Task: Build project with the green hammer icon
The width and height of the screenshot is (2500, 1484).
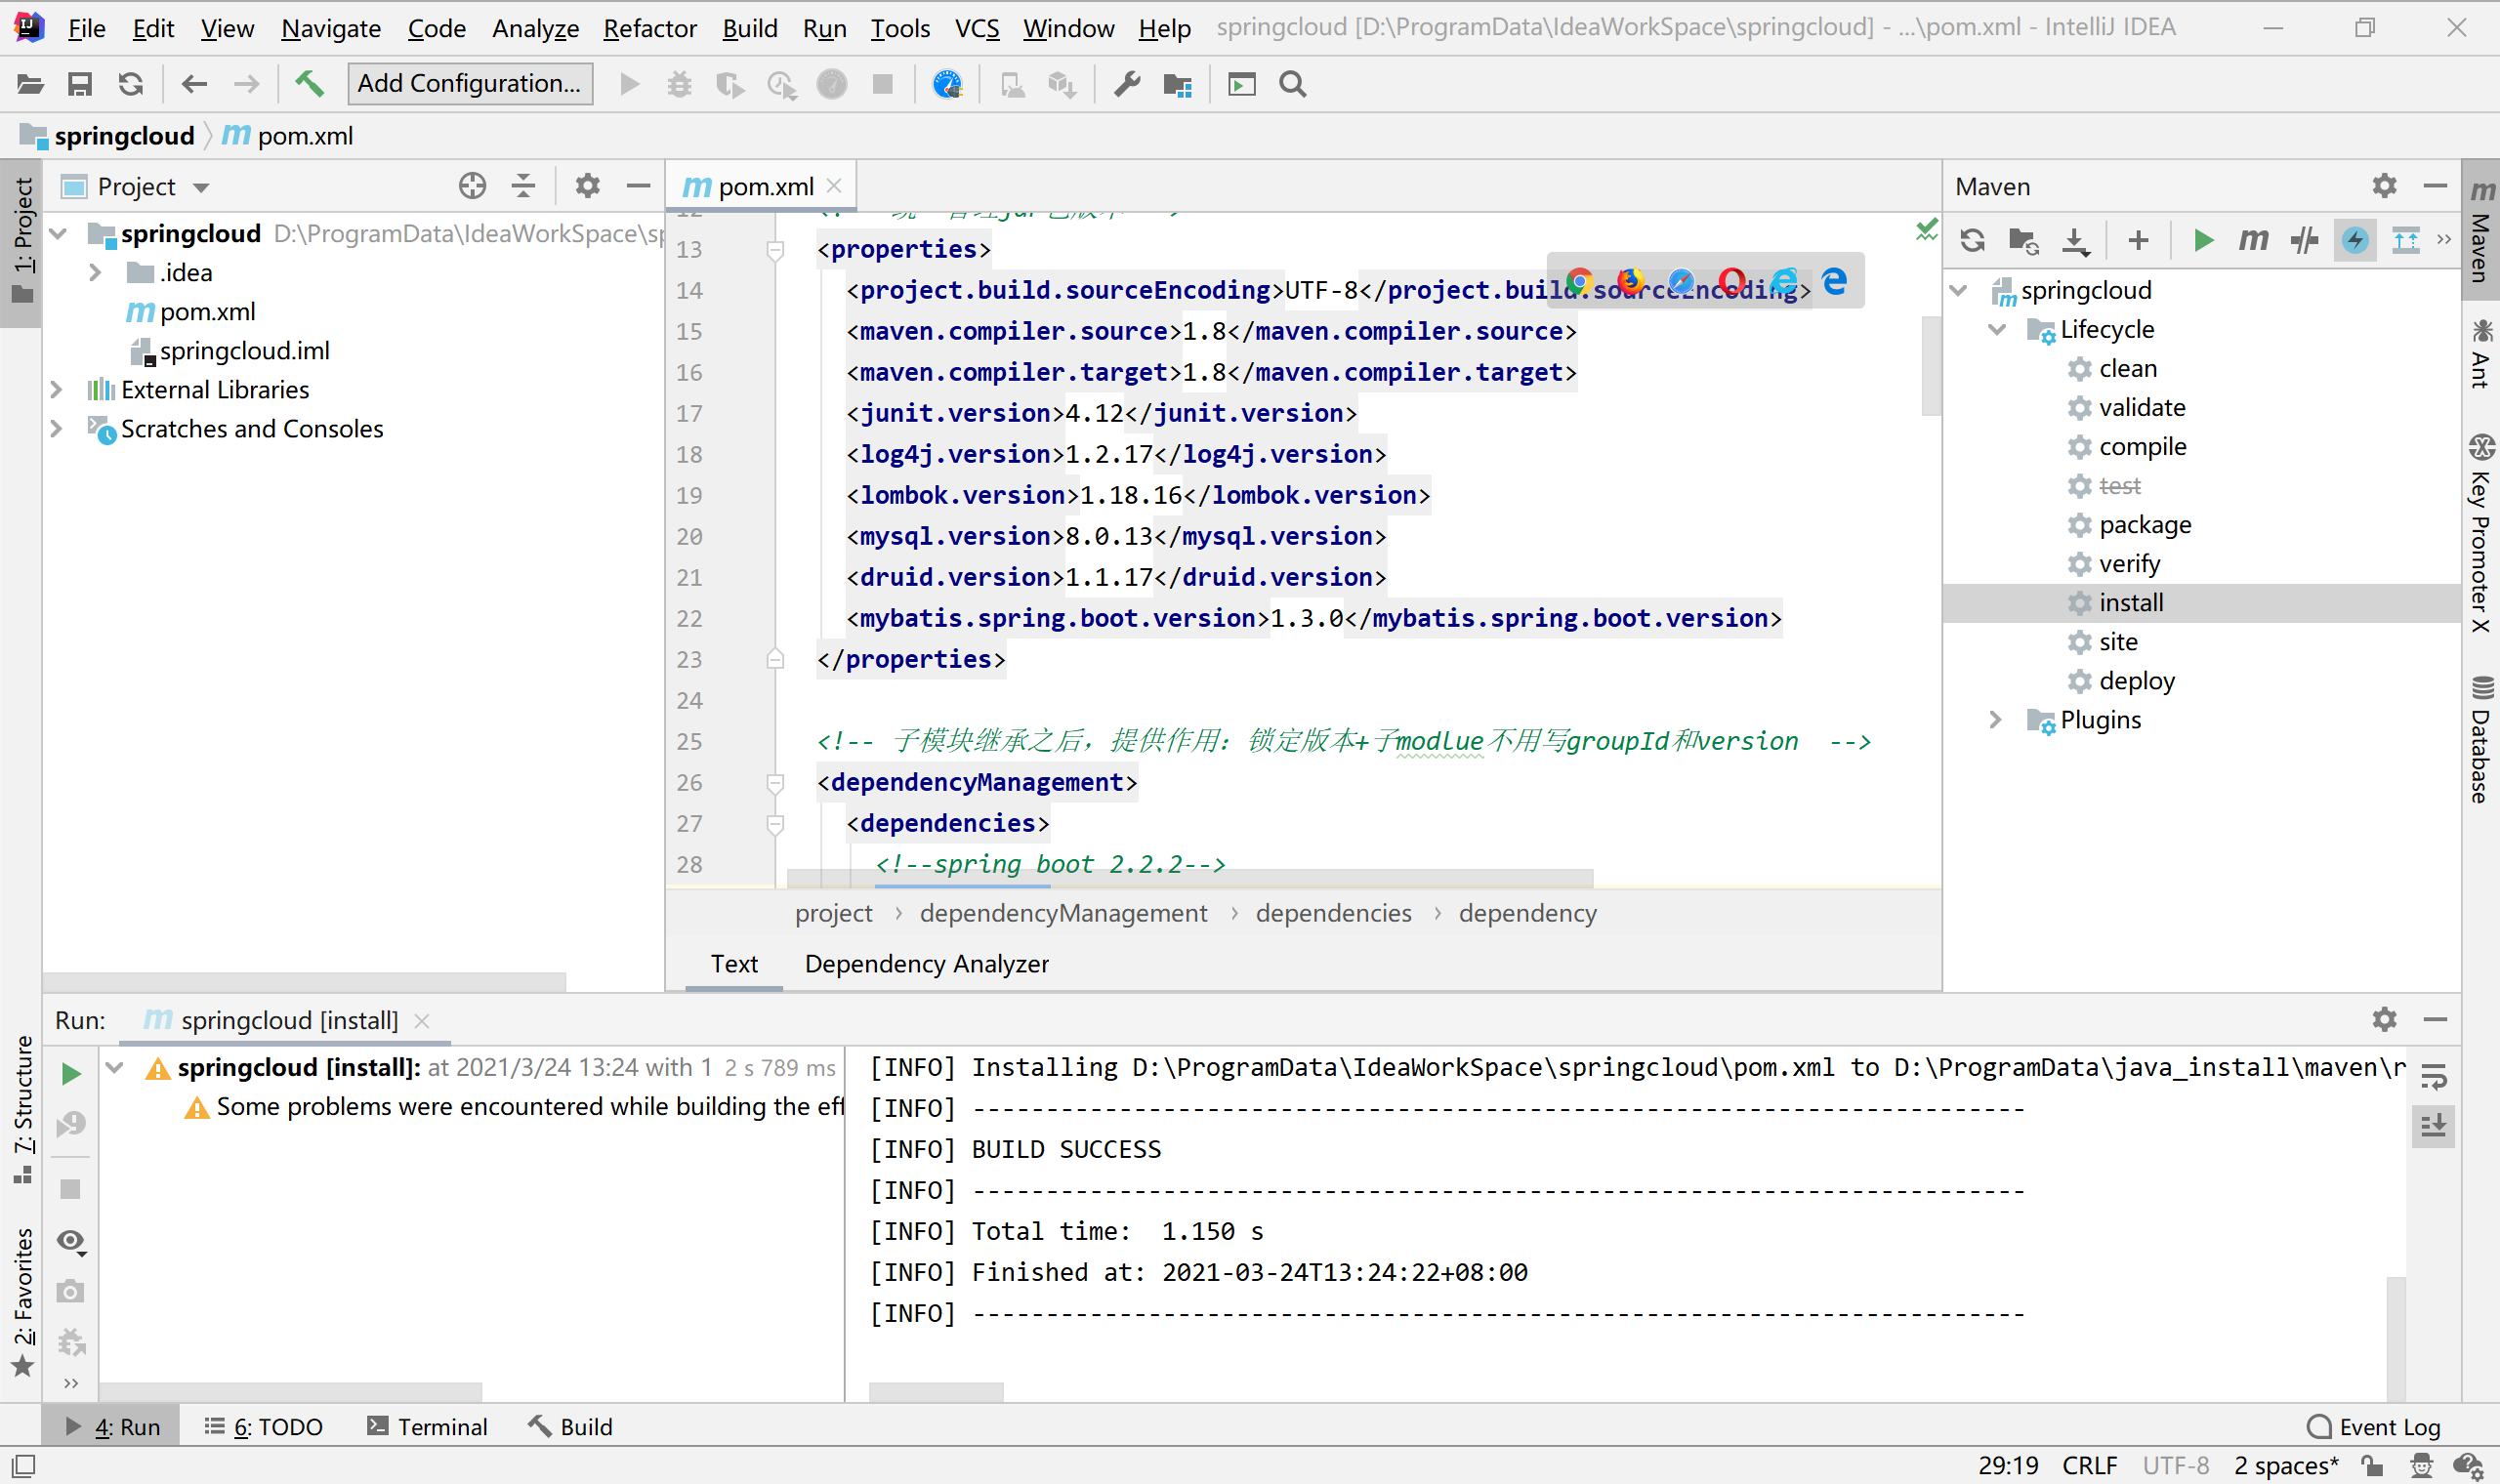Action: click(x=309, y=84)
